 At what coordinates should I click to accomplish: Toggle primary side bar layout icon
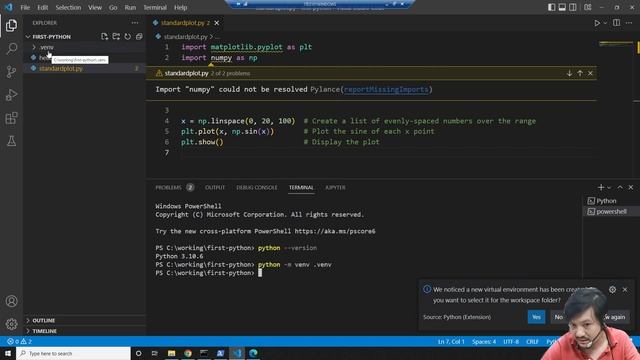click(551, 7)
